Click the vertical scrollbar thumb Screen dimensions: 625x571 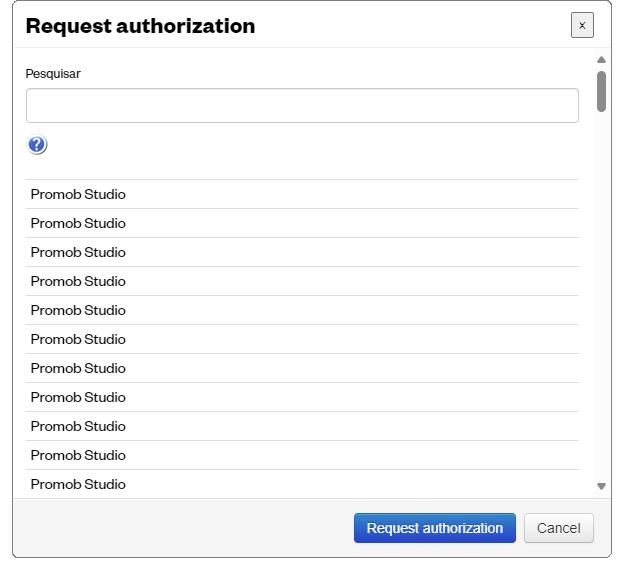601,91
